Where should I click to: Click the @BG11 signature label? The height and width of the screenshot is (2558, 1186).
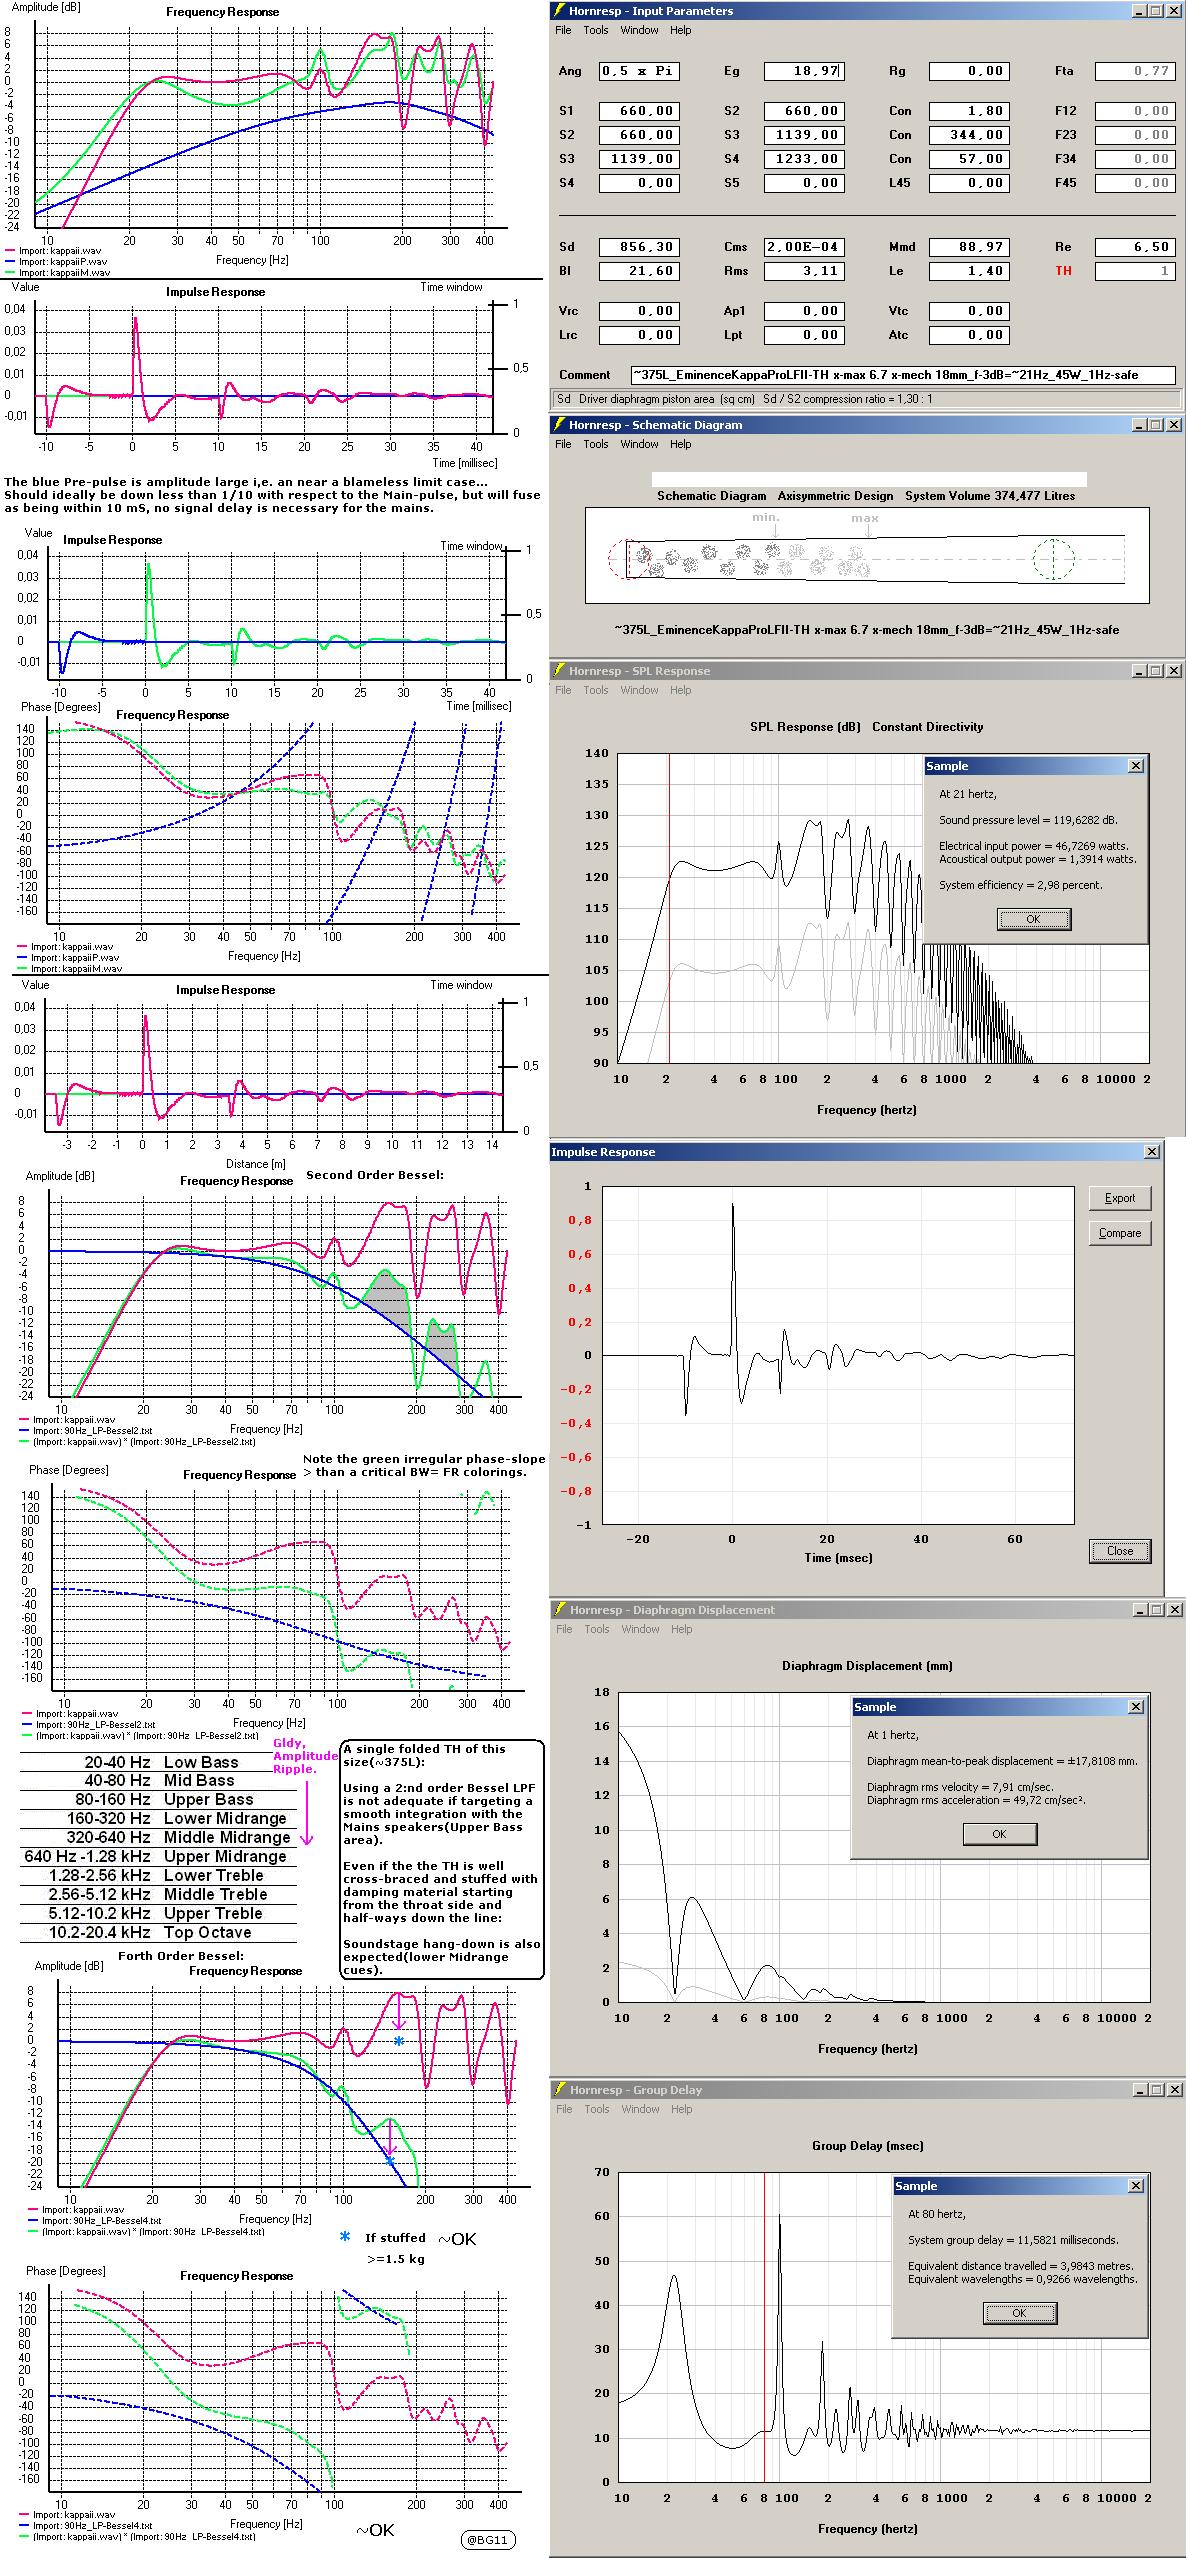click(x=488, y=2539)
